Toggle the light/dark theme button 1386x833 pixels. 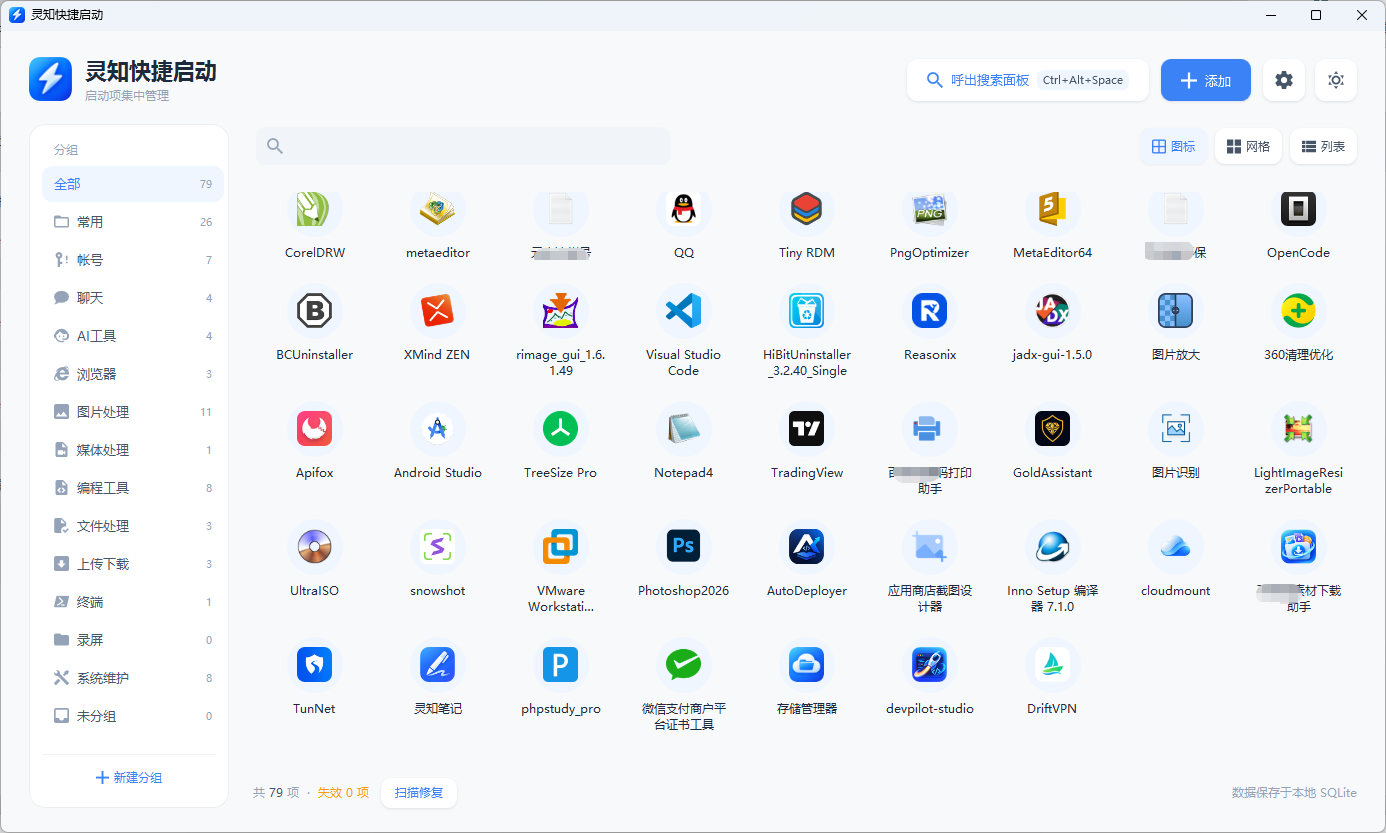pyautogui.click(x=1336, y=80)
